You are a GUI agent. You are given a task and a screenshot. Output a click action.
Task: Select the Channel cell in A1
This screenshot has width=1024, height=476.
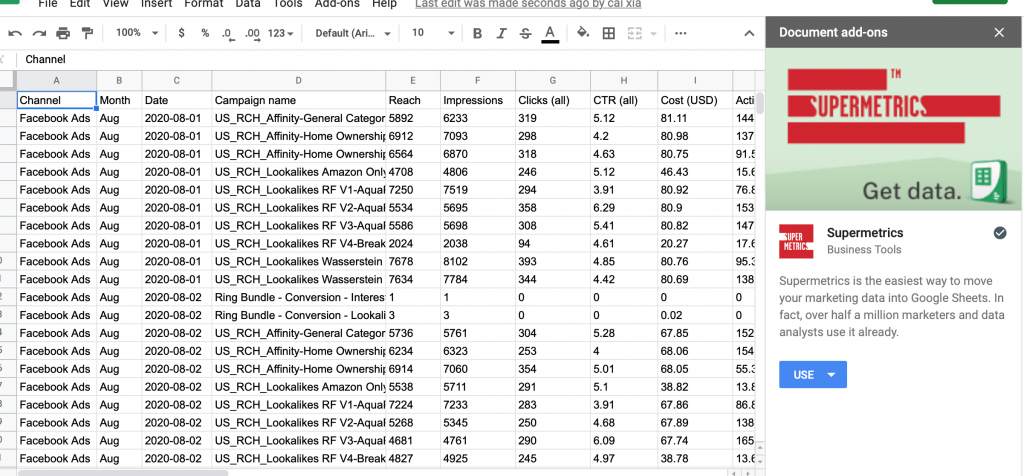point(56,100)
